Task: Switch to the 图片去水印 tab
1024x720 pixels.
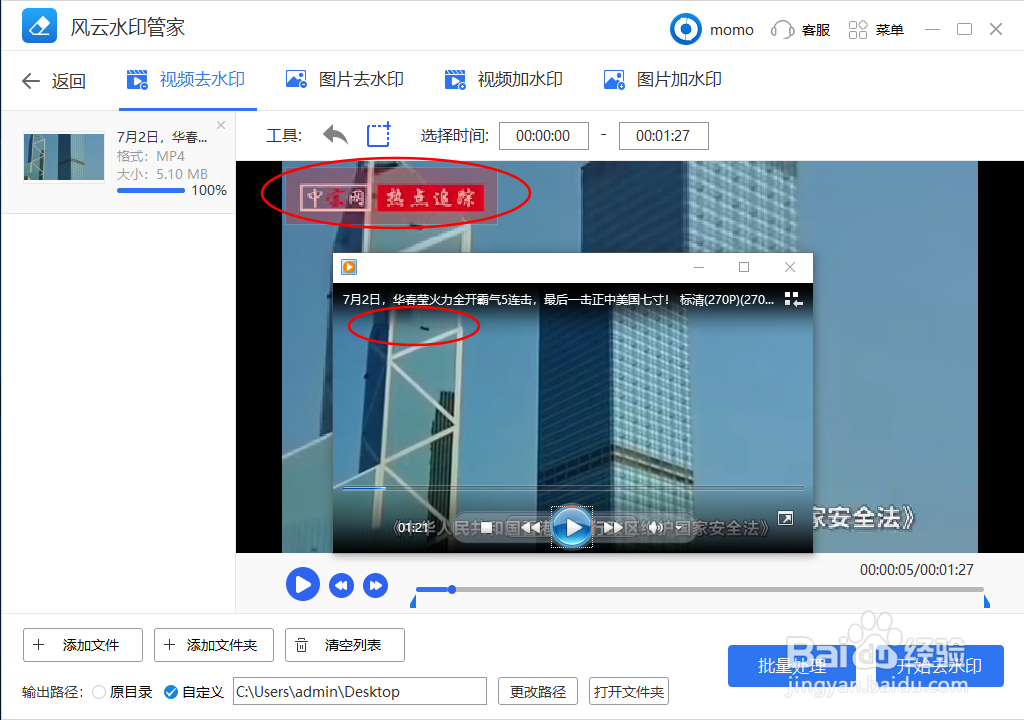Action: [x=344, y=78]
